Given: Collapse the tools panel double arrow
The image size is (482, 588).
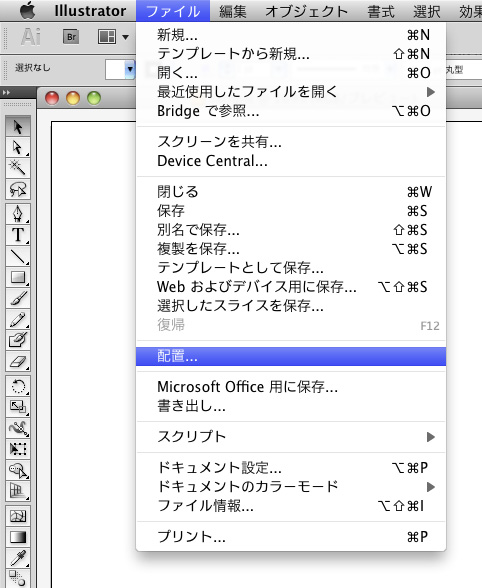Looking at the screenshot, I should click(x=6, y=92).
